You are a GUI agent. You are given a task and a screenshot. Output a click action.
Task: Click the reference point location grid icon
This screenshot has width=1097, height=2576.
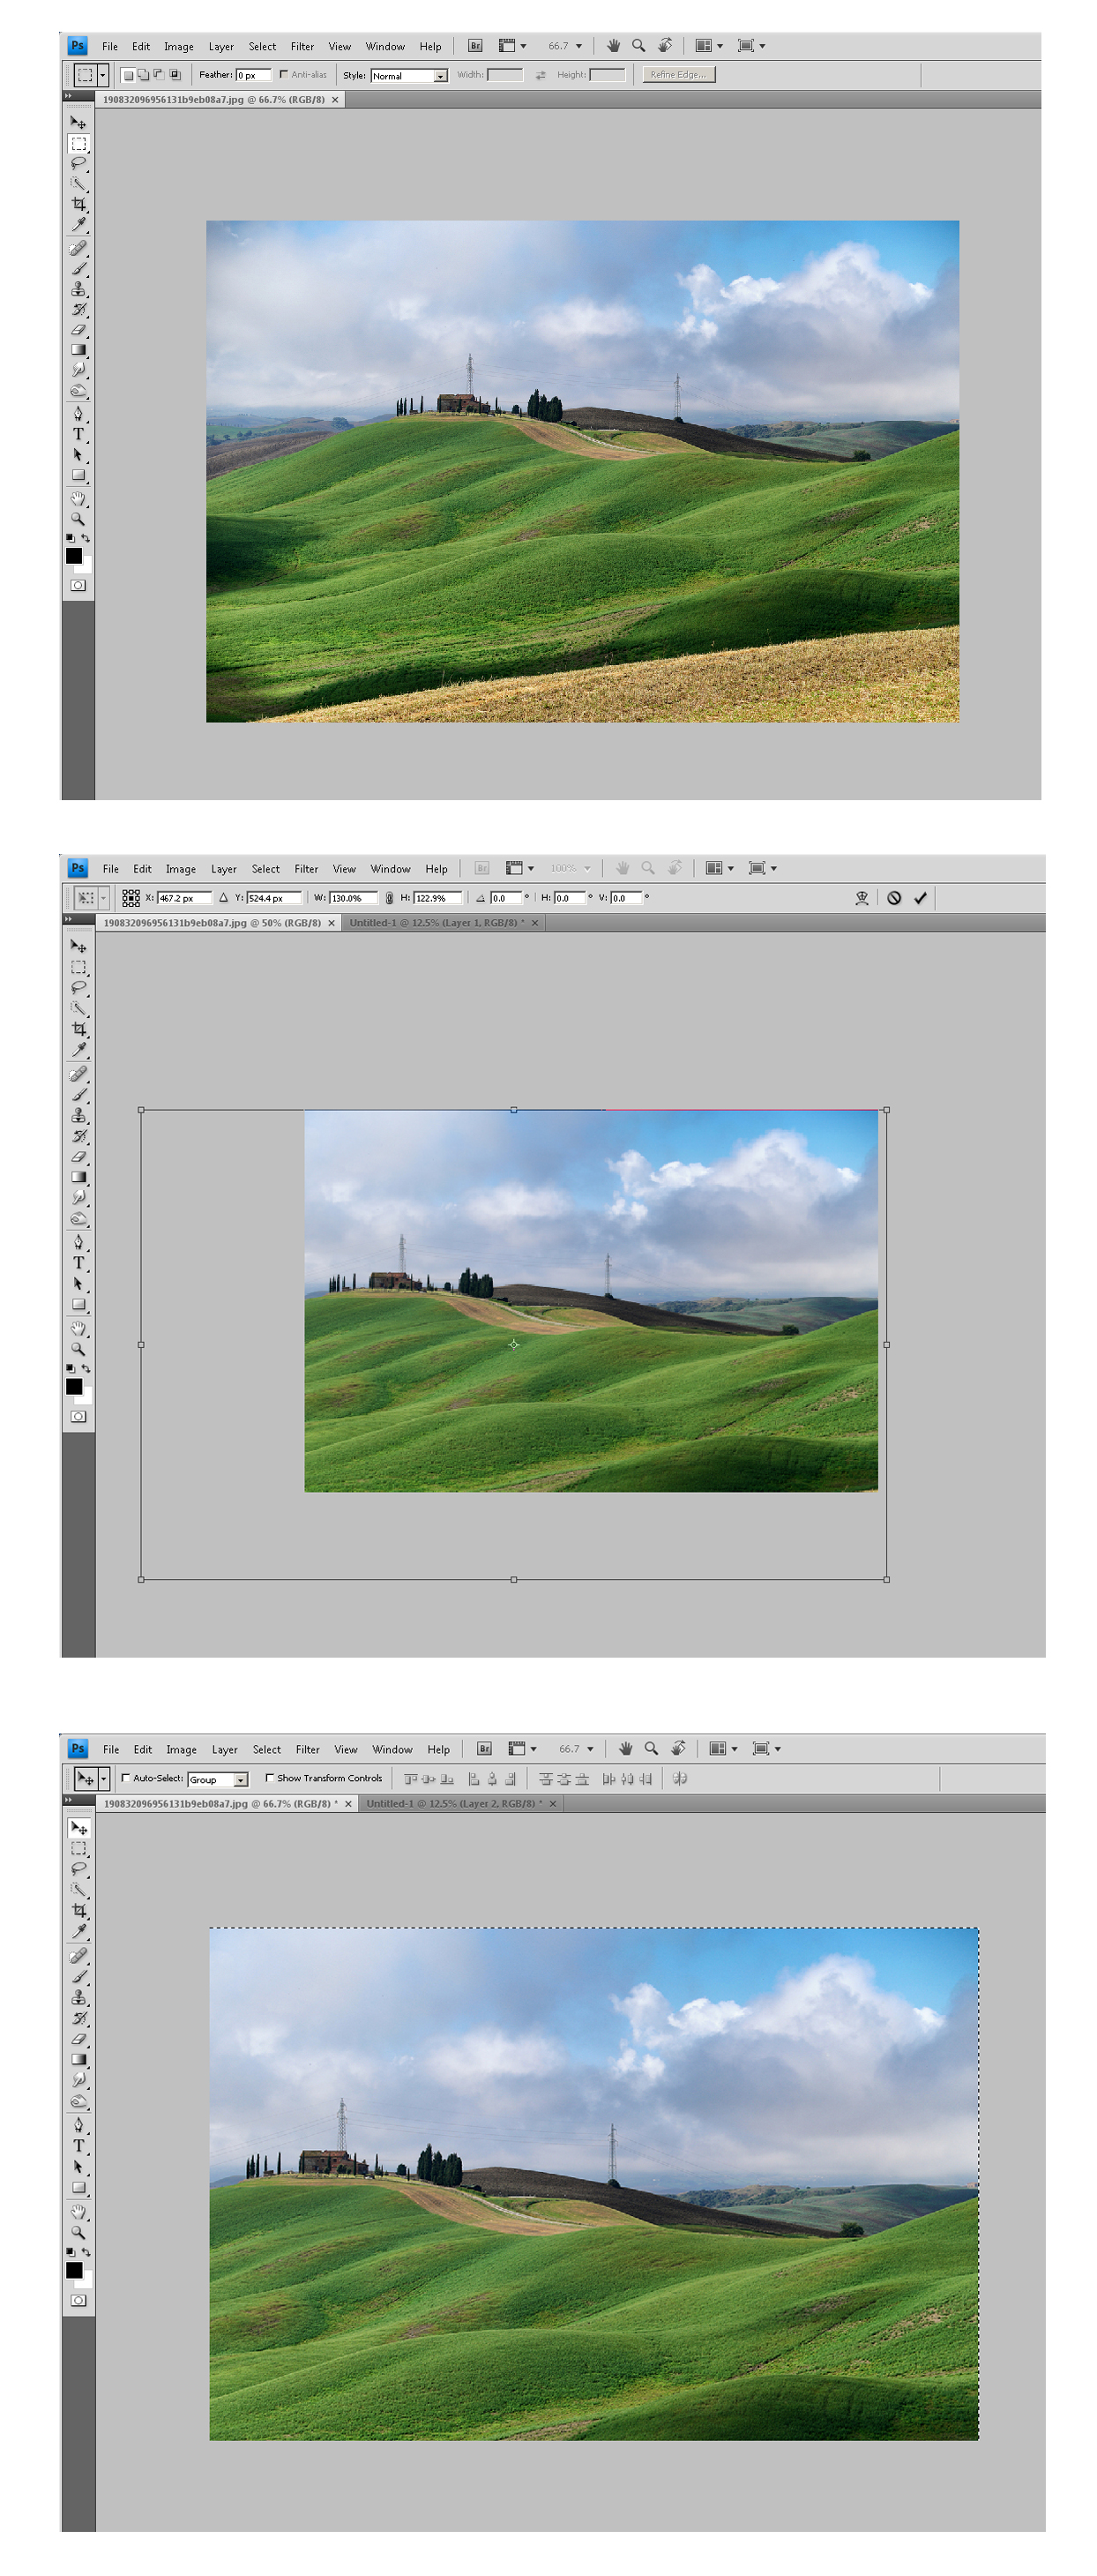[x=131, y=898]
